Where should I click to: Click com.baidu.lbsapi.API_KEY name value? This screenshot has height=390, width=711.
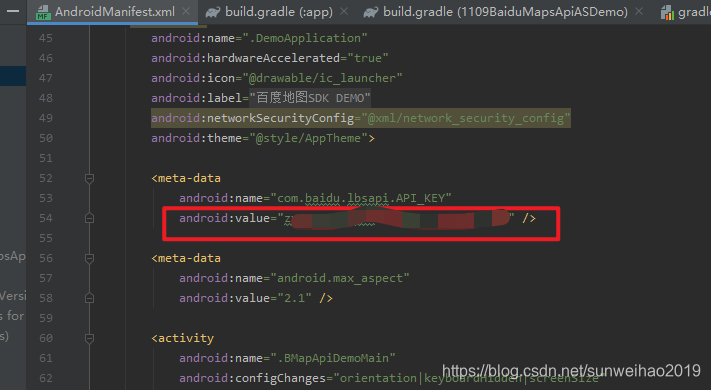[x=360, y=198]
